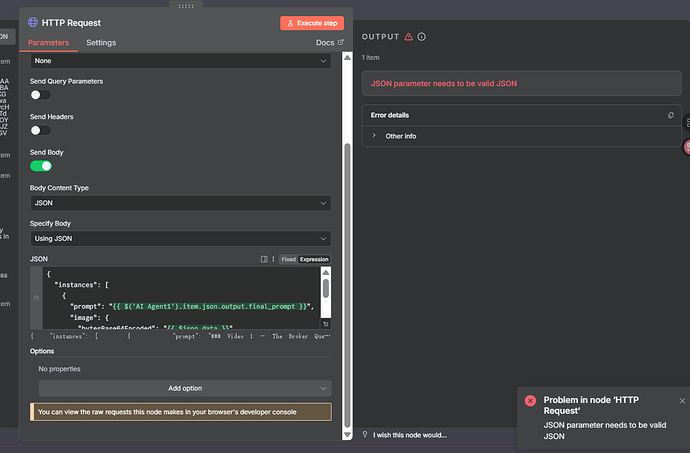Click the output warning triangle icon
This screenshot has height=453, width=690.
(x=408, y=37)
